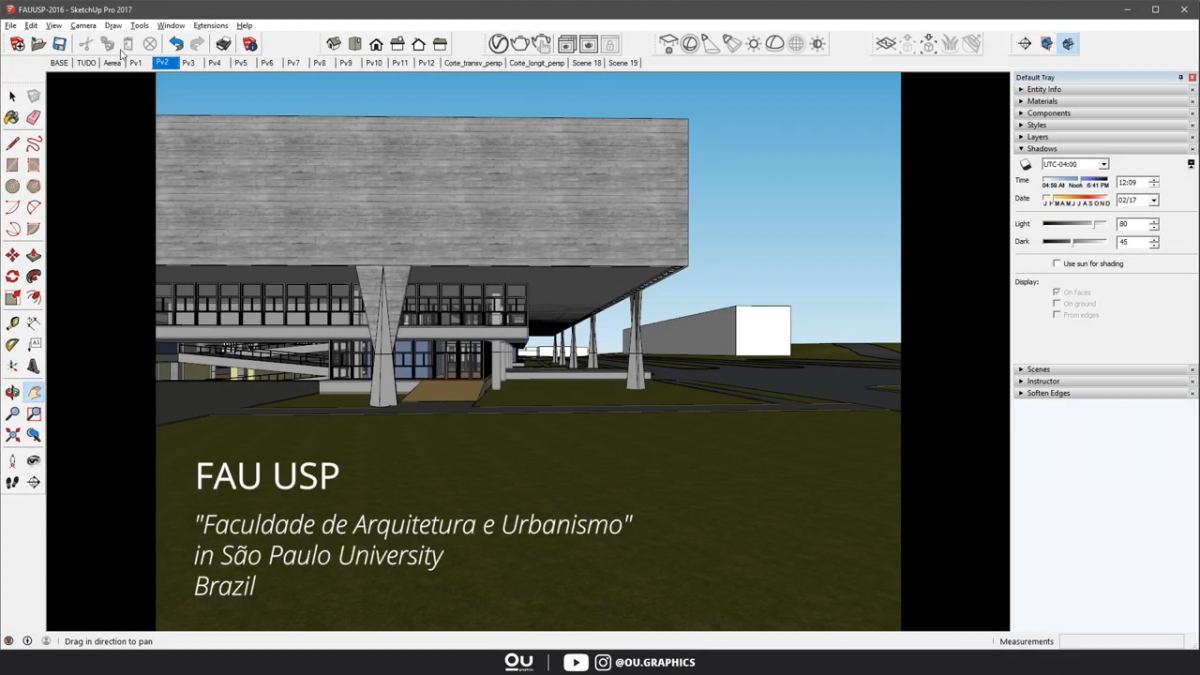Expand the Materials panel
This screenshot has width=1200, height=675.
pos(1104,101)
